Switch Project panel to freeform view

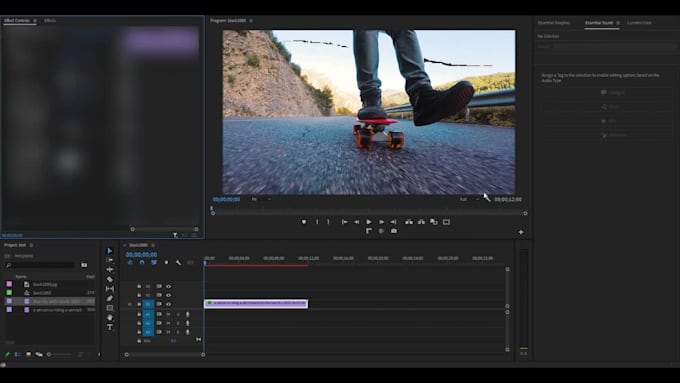pos(39,354)
